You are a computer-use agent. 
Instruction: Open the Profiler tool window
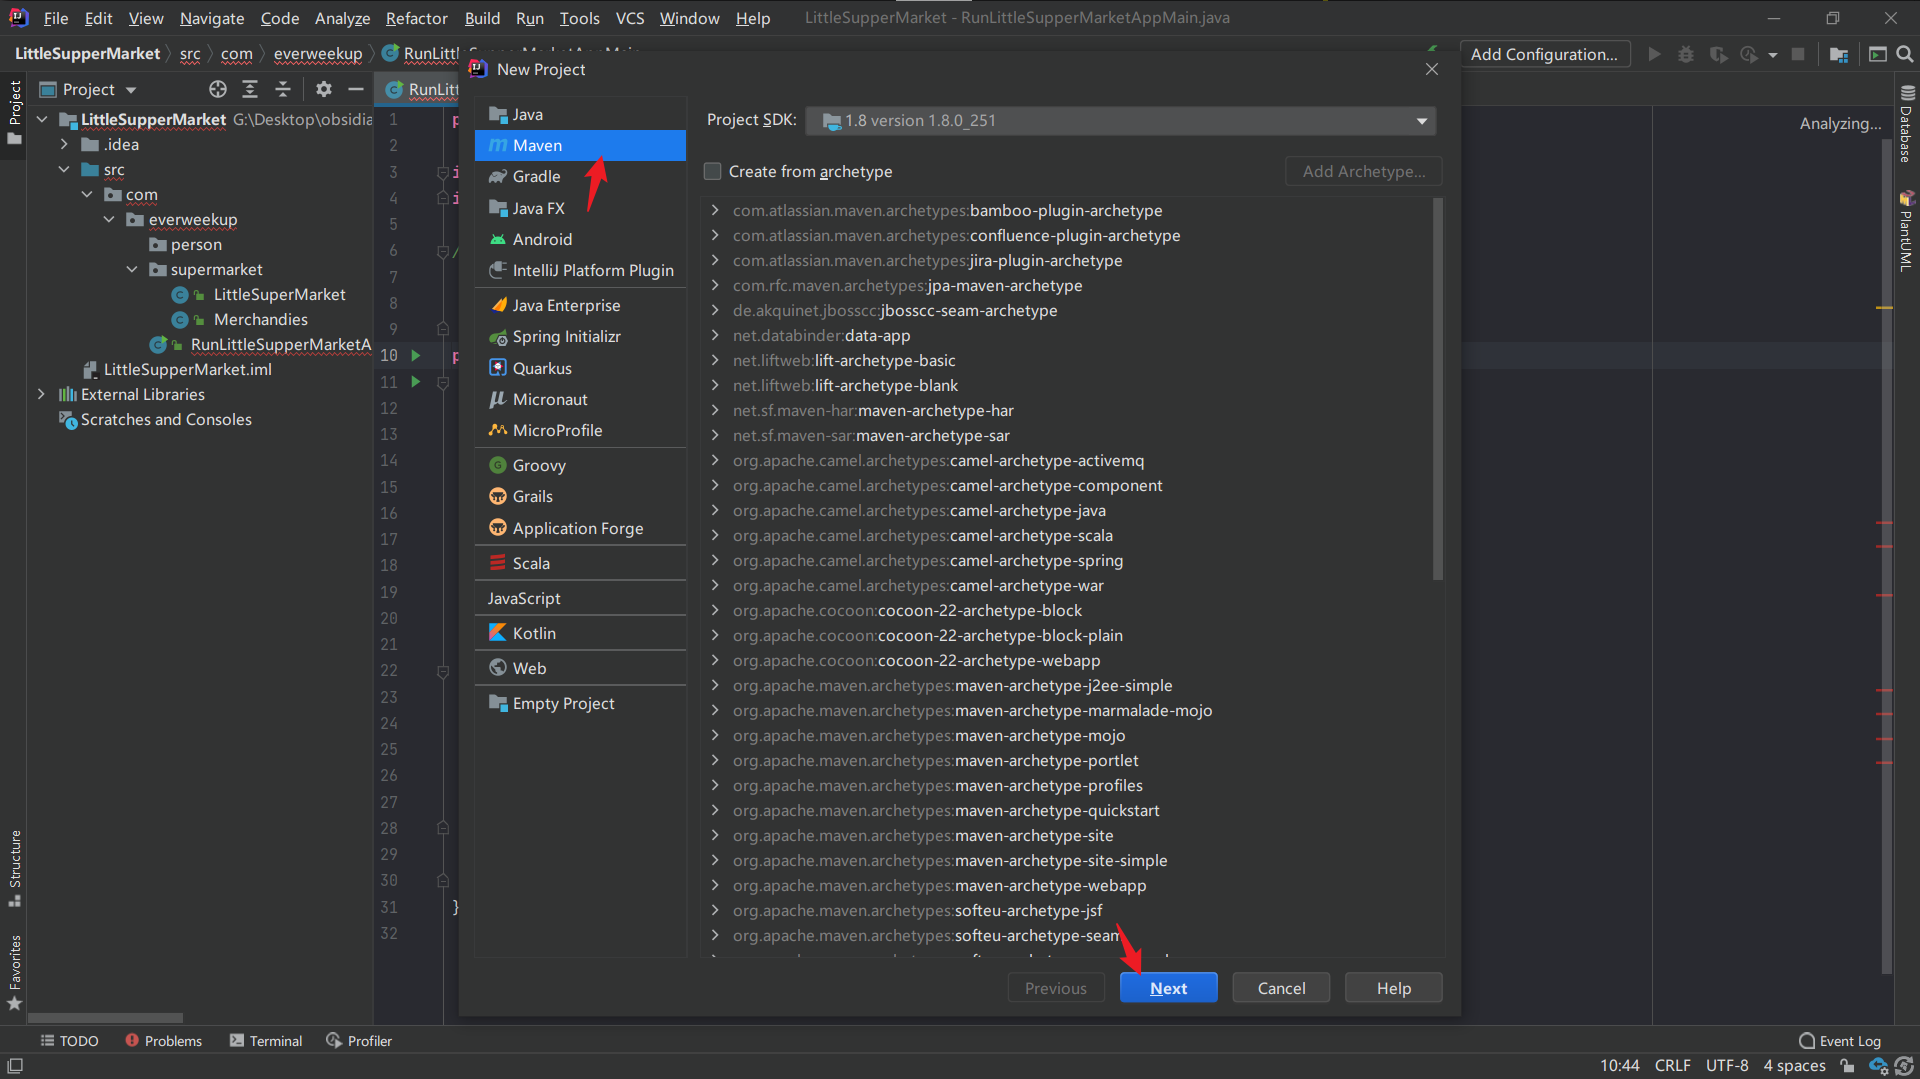point(359,1041)
